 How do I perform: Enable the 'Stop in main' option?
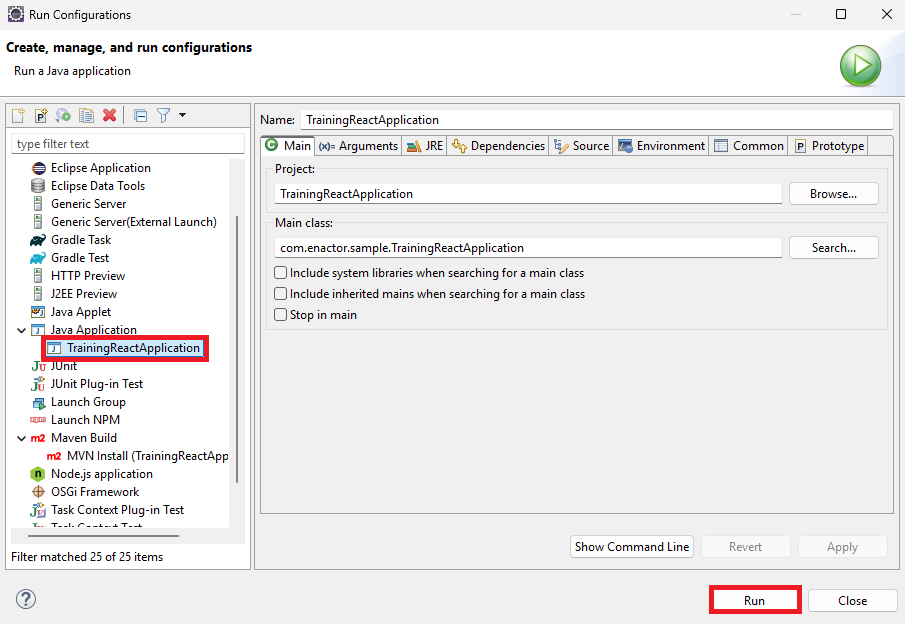pos(280,315)
